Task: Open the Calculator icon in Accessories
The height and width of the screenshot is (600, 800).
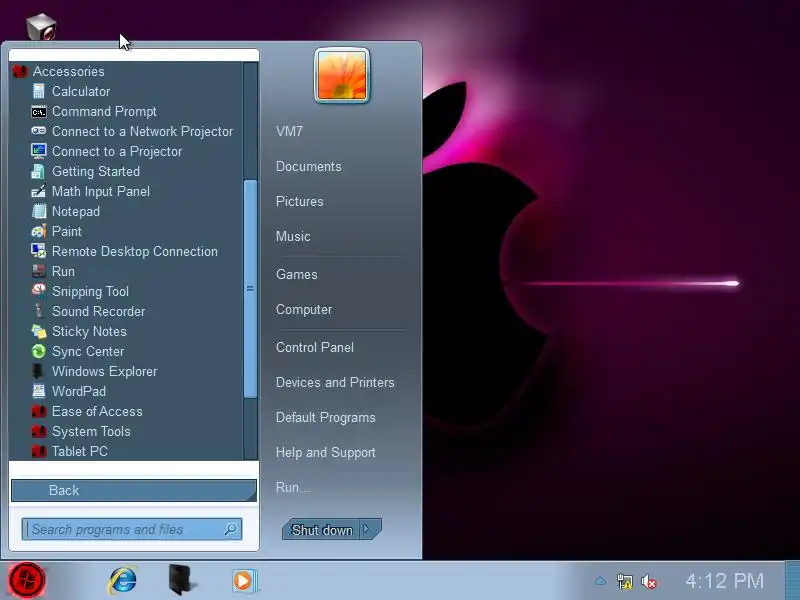Action: [x=39, y=91]
